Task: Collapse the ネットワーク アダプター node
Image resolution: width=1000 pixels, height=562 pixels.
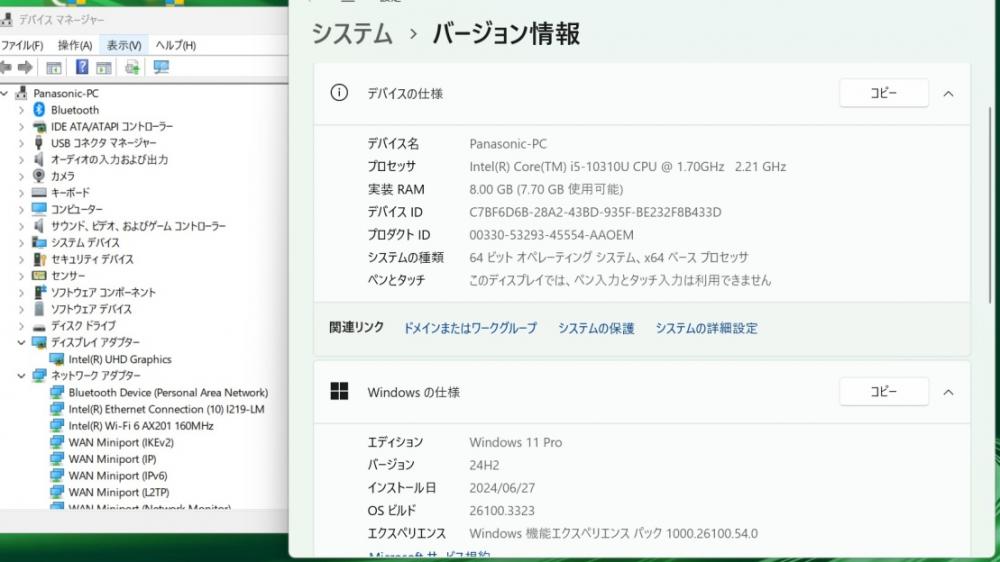Action: pos(21,376)
